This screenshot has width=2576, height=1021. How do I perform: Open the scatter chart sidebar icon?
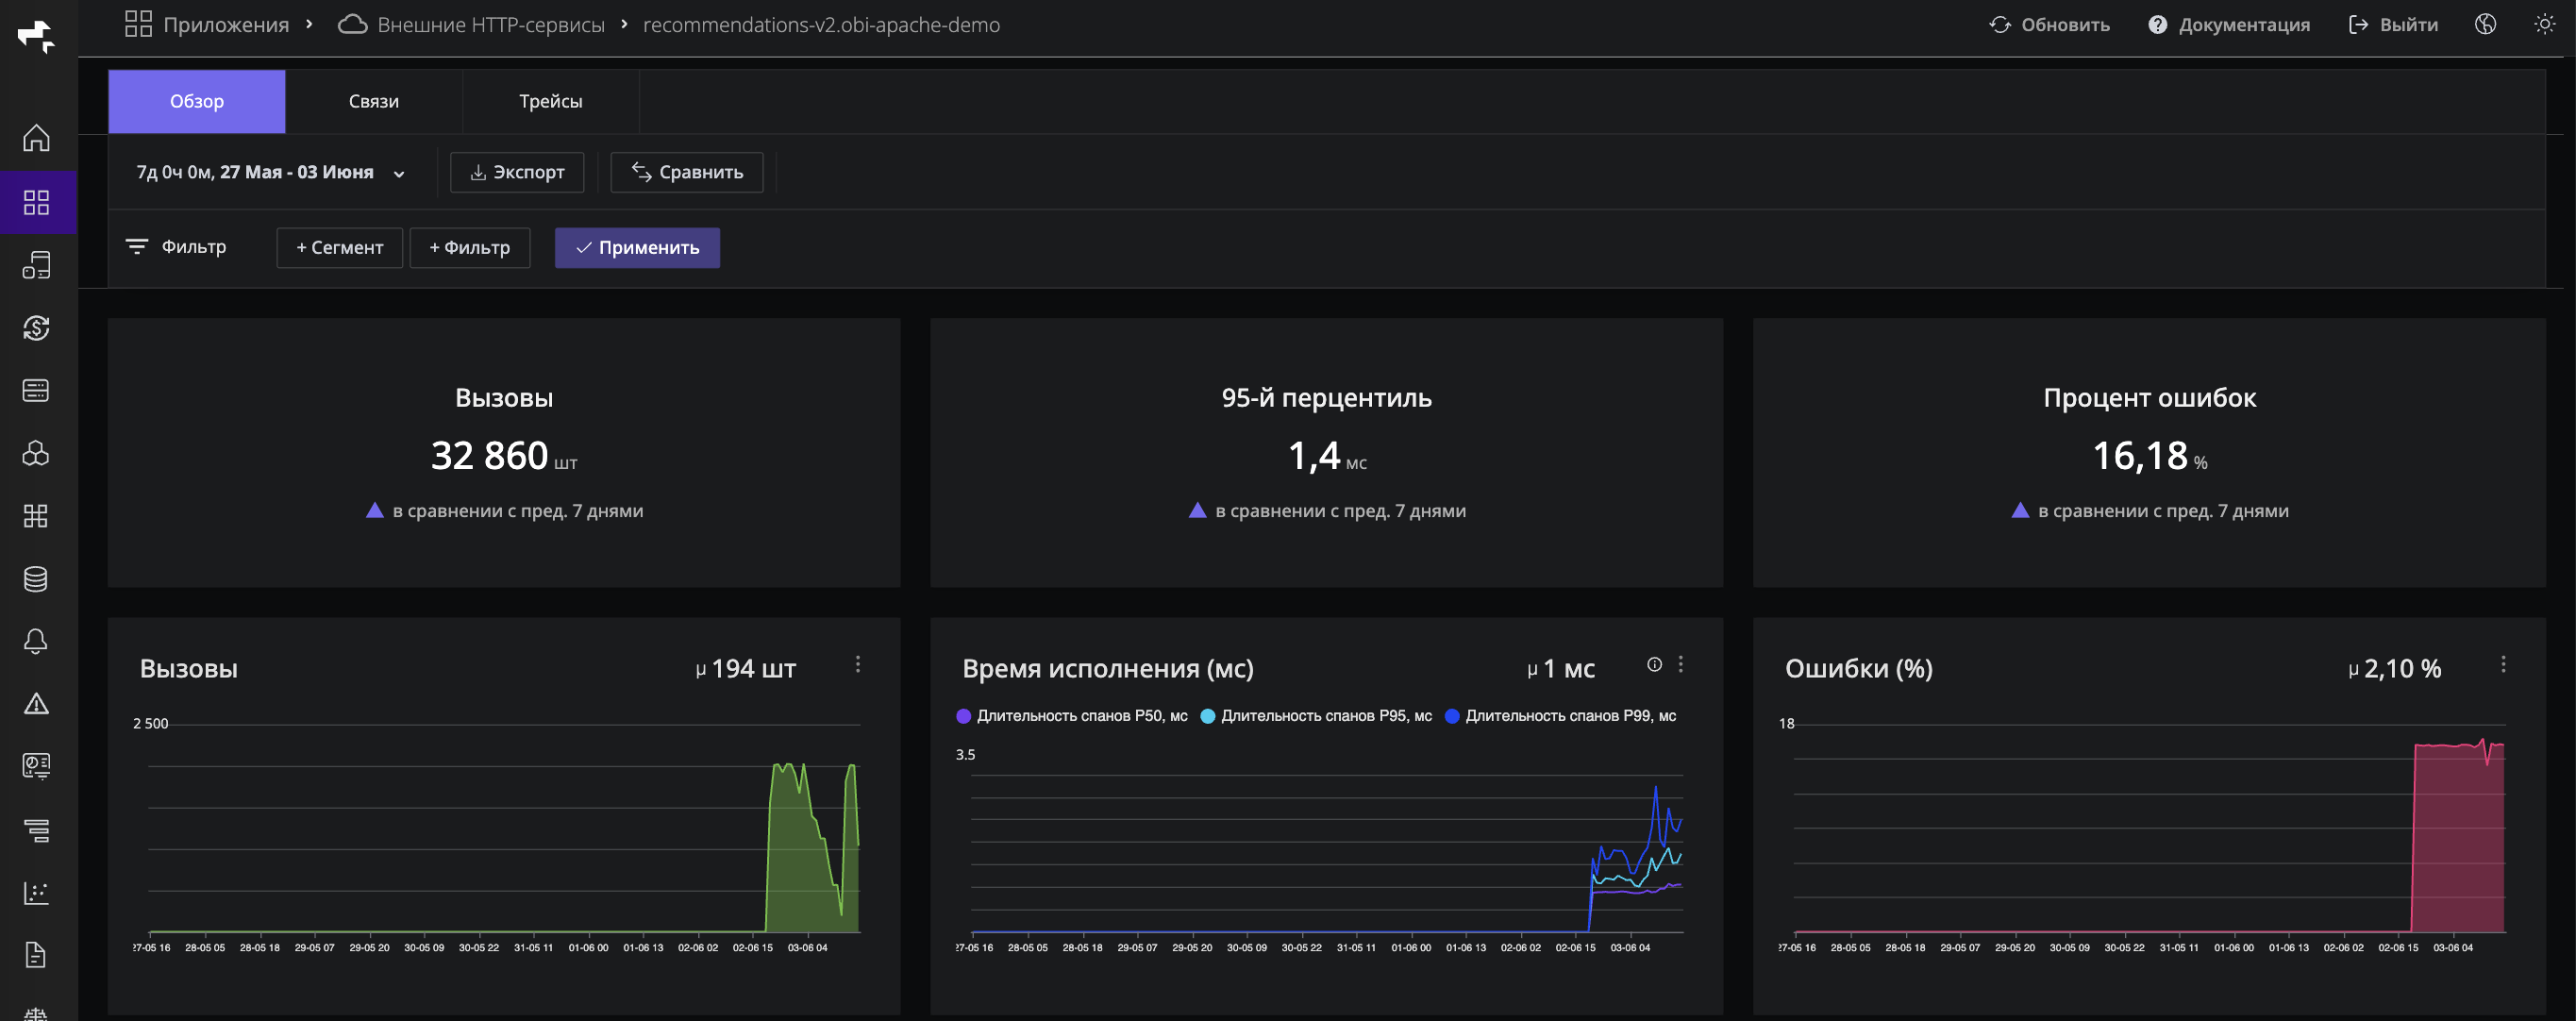click(x=36, y=893)
